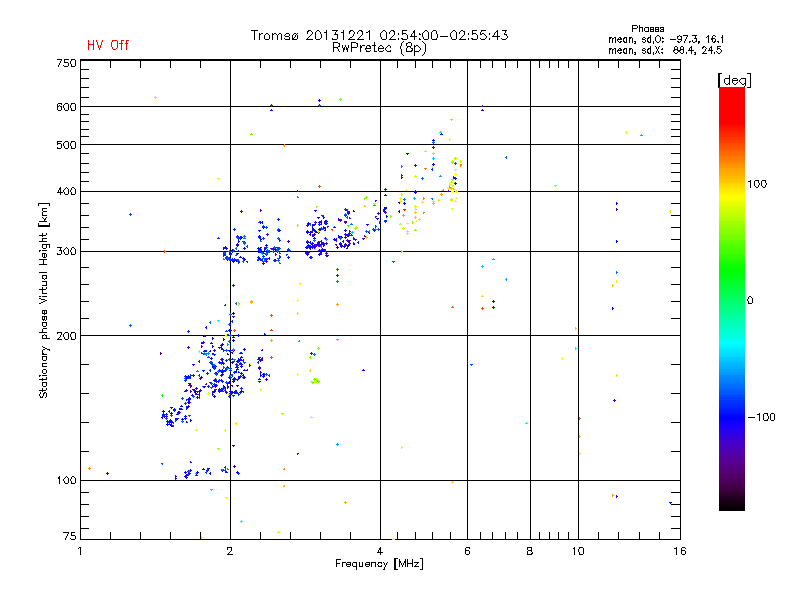800x600 pixels.
Task: Click the y-axis label '400'
Action: click(x=66, y=191)
